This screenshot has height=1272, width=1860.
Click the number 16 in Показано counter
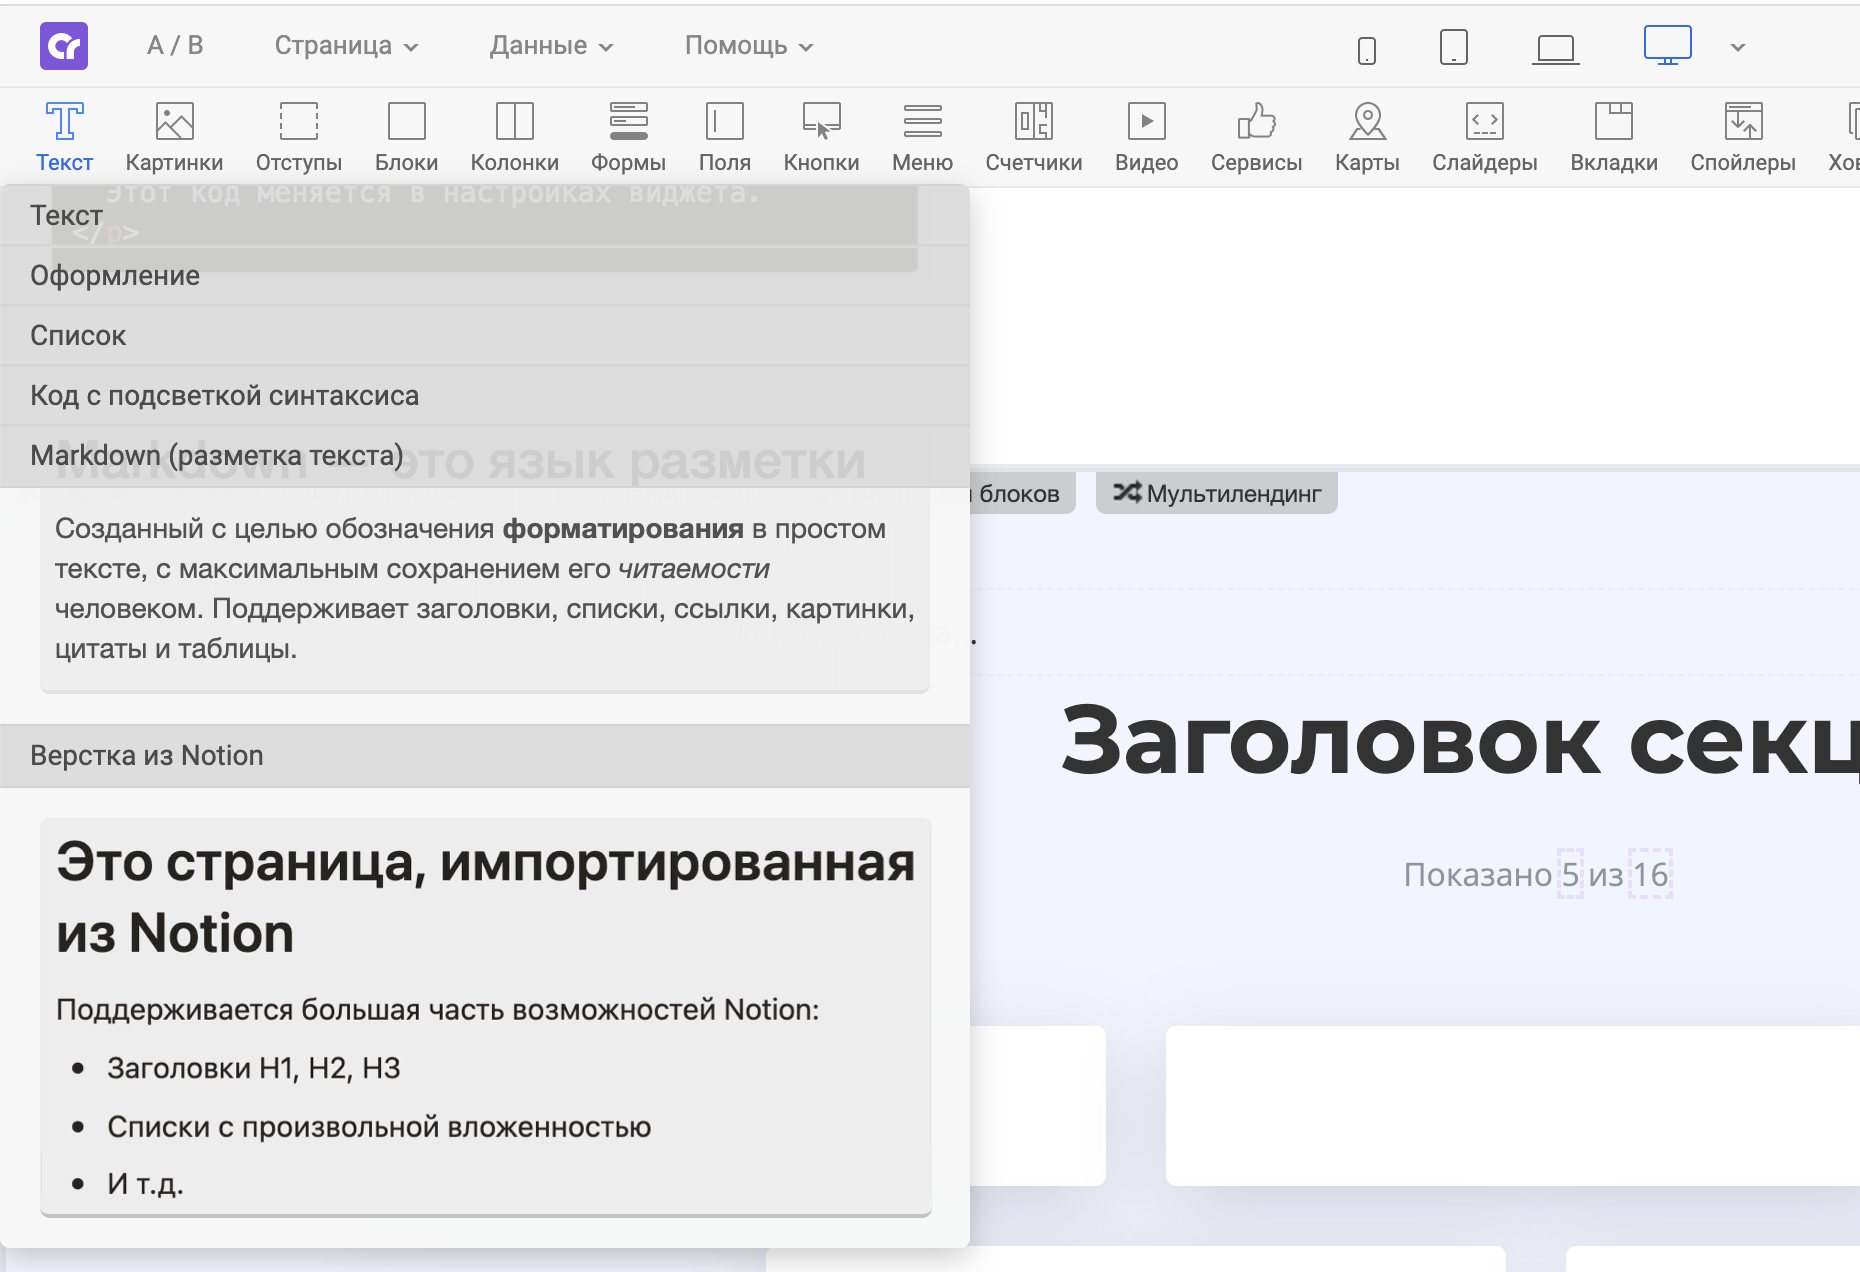coord(1651,874)
